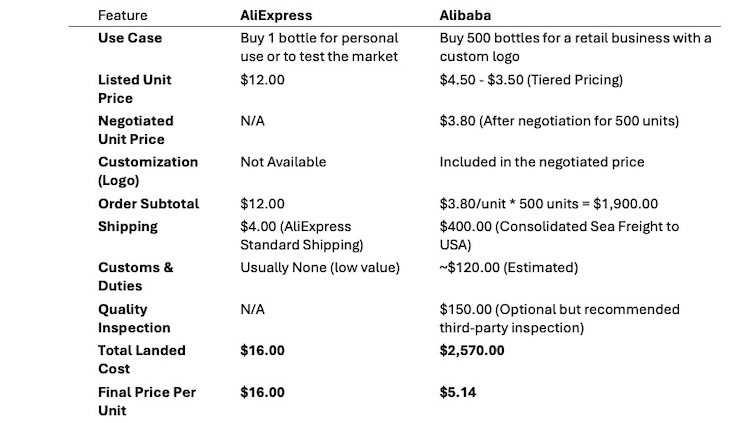Click the Negotiated Unit Price label
This screenshot has height=423, width=752.
pos(136,130)
